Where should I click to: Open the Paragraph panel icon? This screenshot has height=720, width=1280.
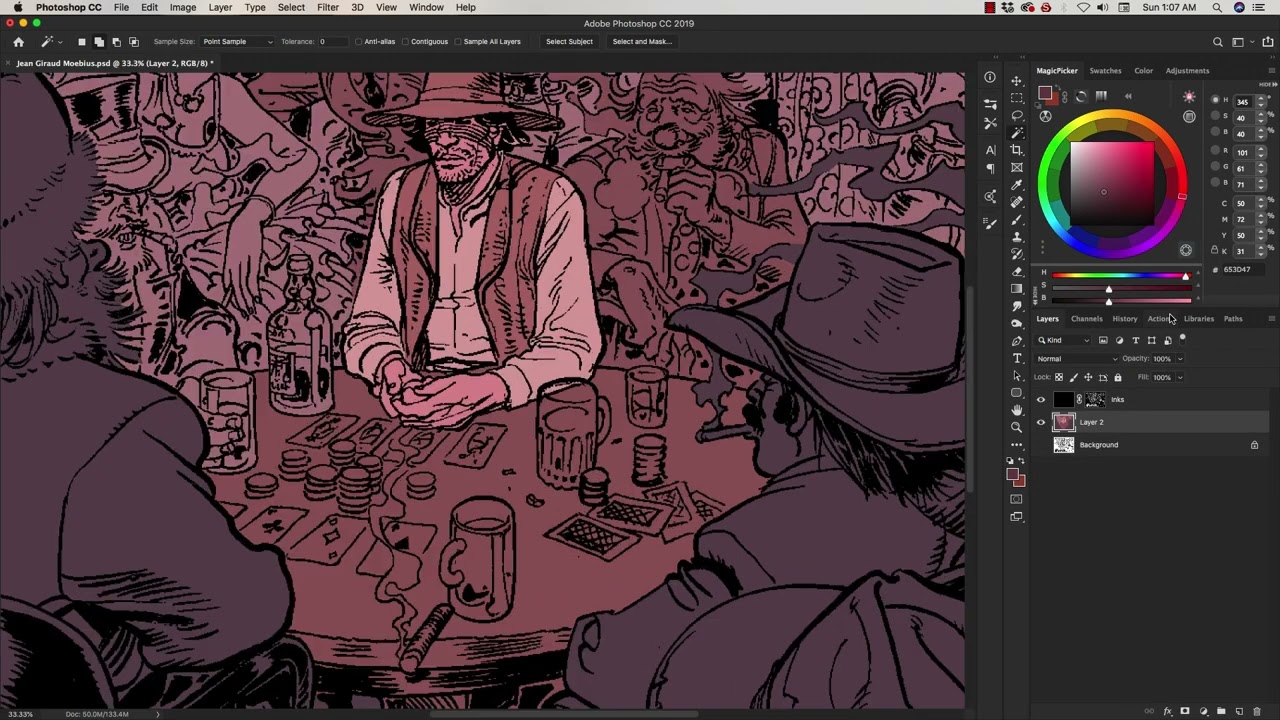pyautogui.click(x=990, y=169)
